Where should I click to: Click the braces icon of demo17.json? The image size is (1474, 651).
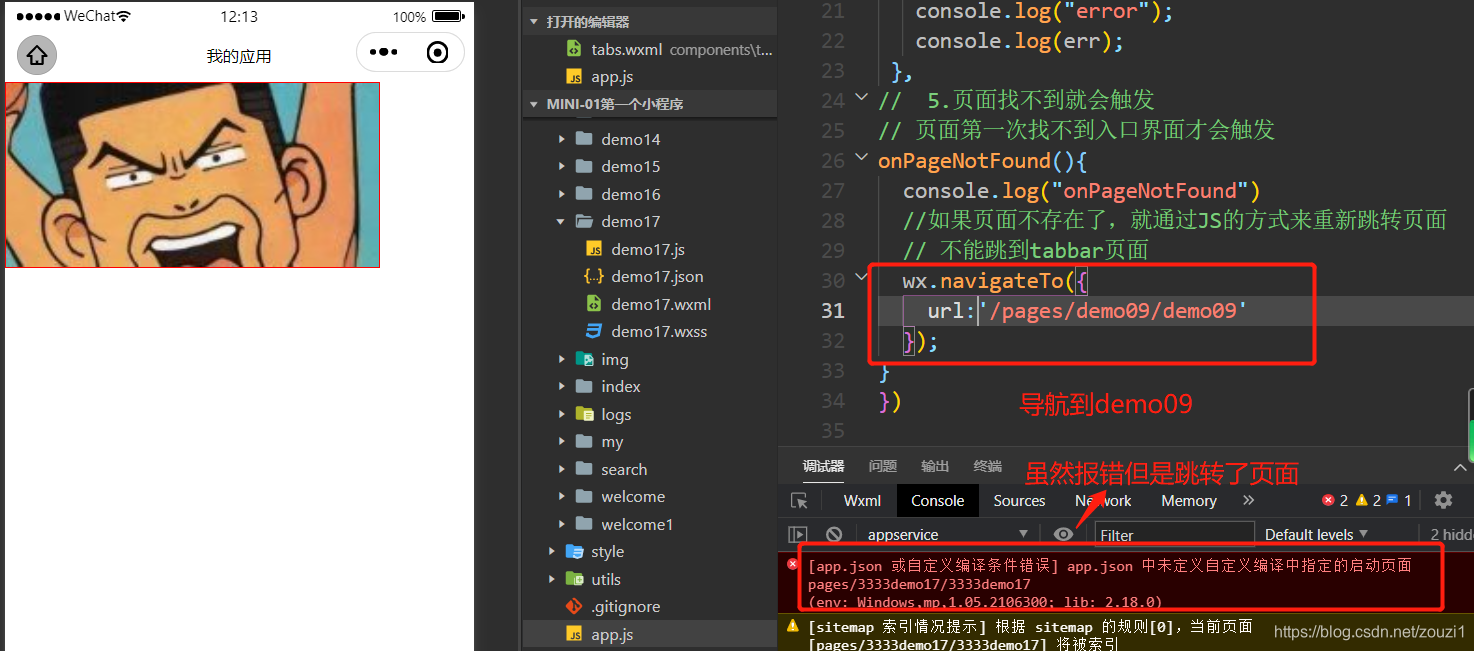(594, 276)
